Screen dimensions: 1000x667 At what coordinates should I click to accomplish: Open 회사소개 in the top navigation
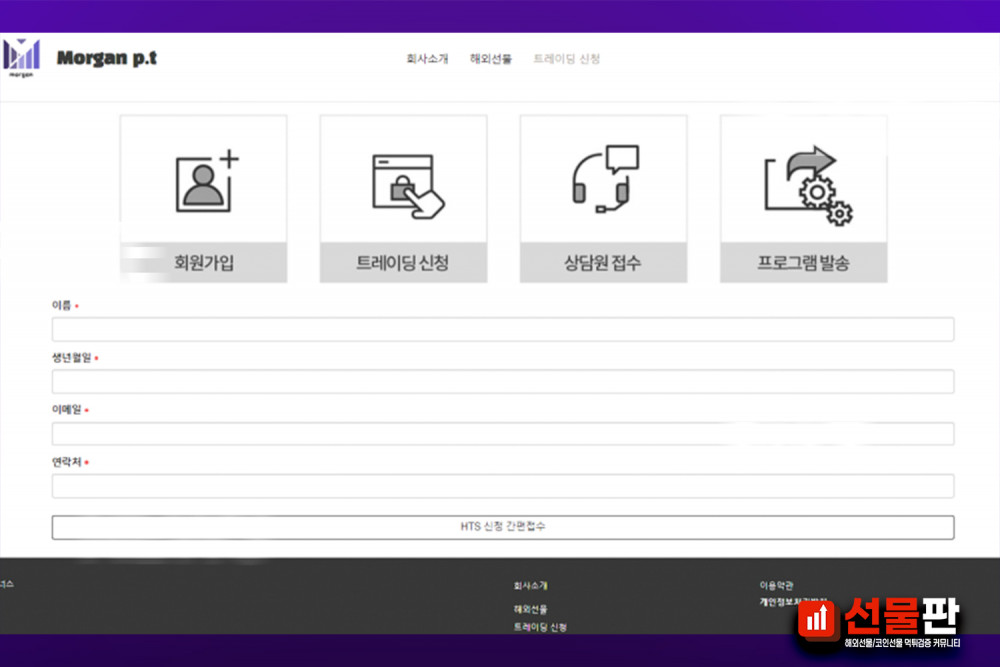click(427, 59)
